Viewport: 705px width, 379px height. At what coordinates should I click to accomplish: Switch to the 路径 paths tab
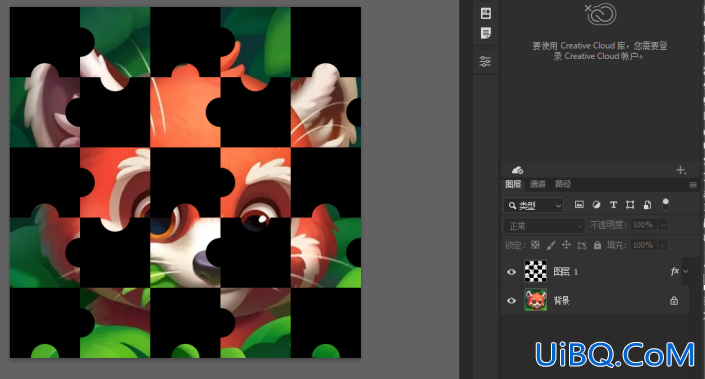[563, 184]
